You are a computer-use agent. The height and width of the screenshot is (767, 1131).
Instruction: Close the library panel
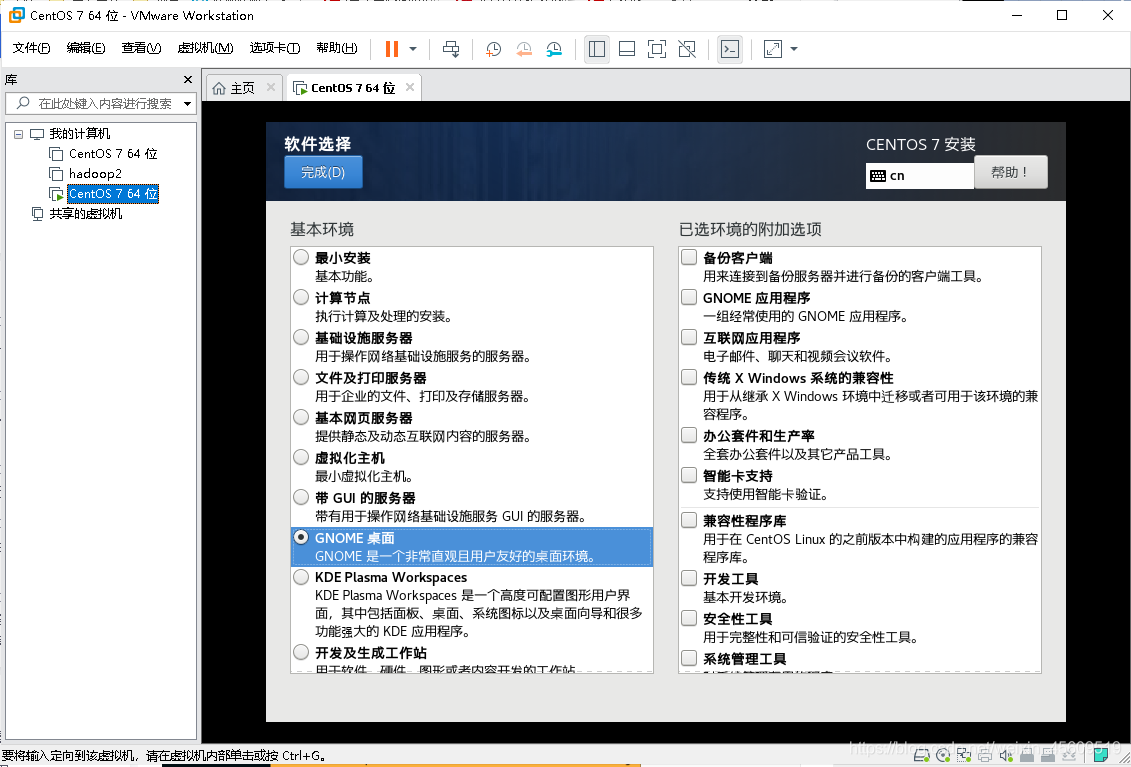(188, 79)
